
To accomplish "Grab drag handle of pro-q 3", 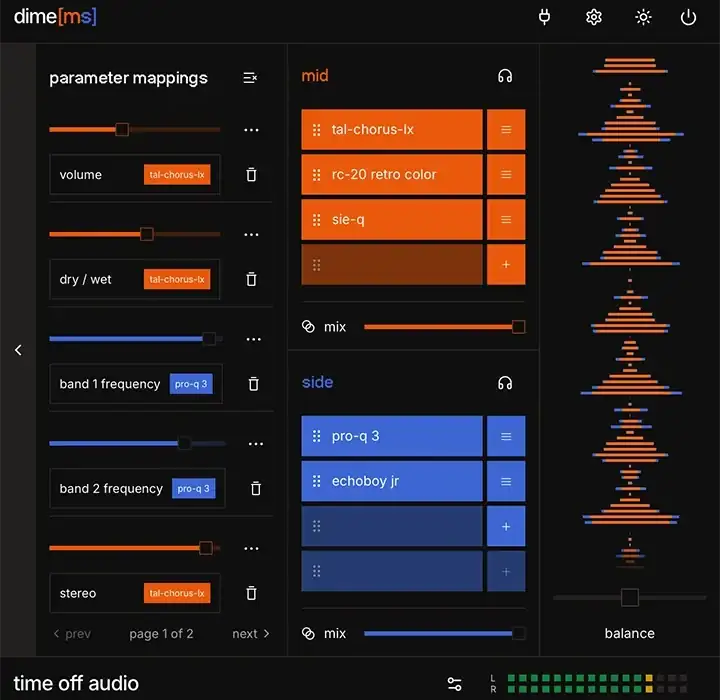I will click(x=316, y=436).
